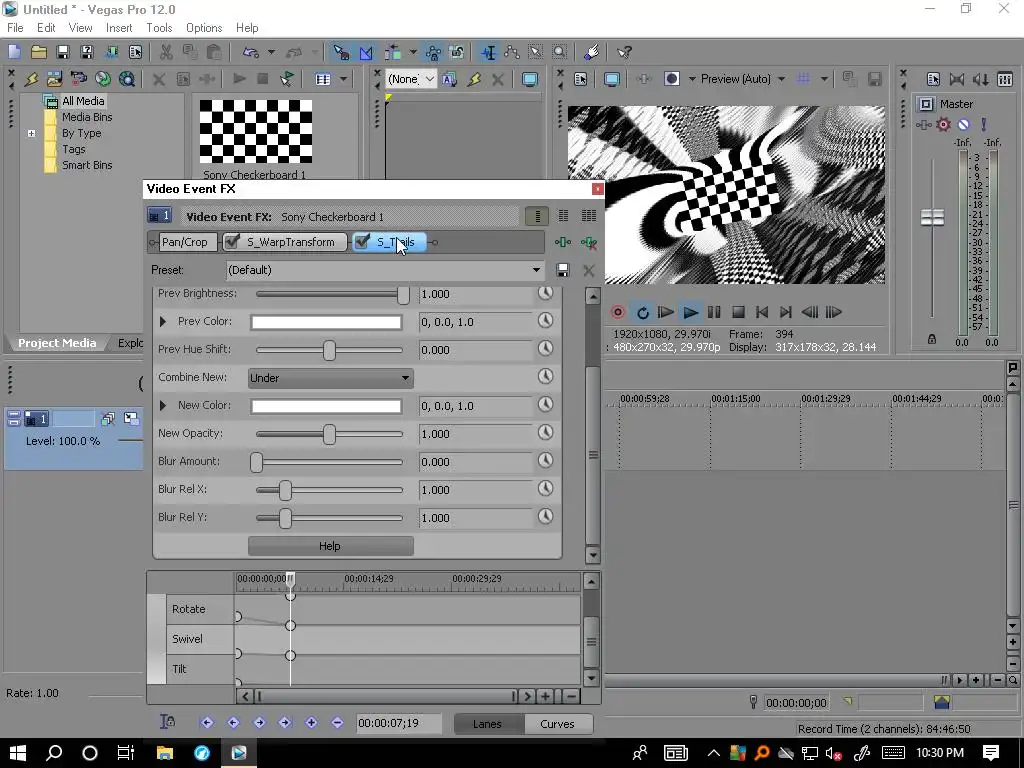Open File Explorer from the taskbar
Image resolution: width=1024 pixels, height=768 pixels.
click(x=165, y=752)
